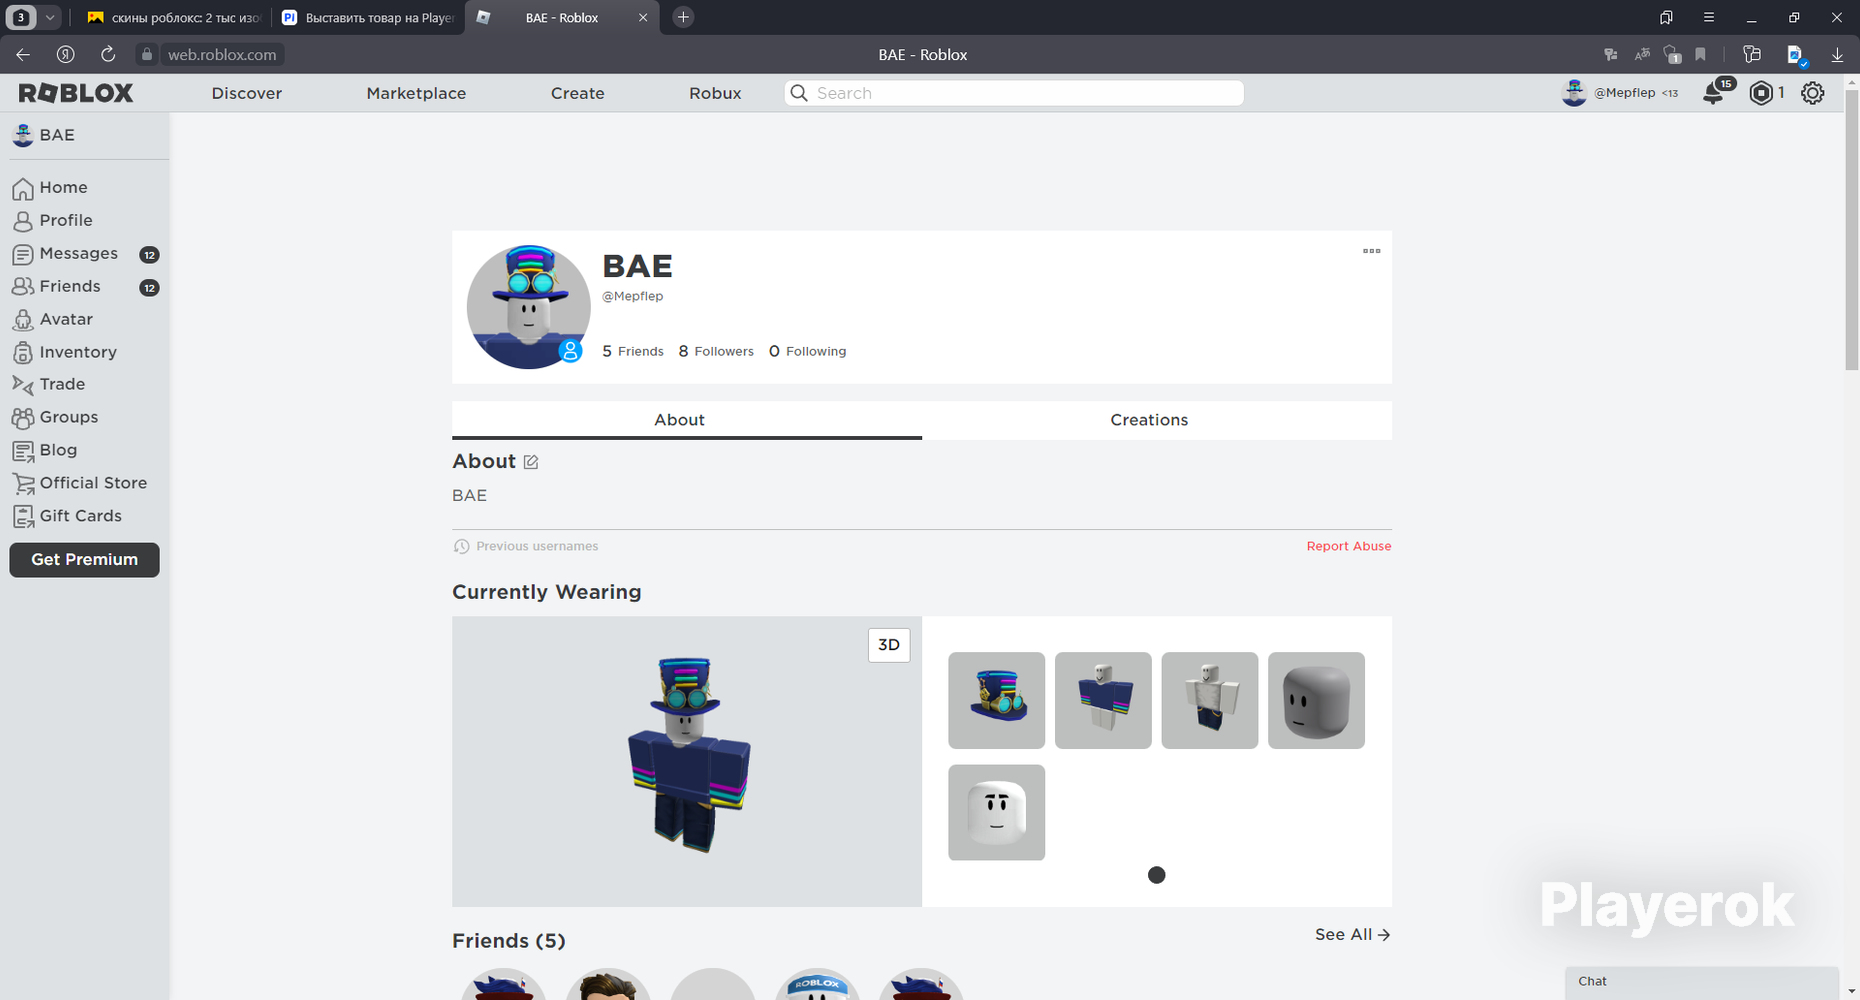View the 8 Followers list
1860x1000 pixels.
[x=716, y=351]
